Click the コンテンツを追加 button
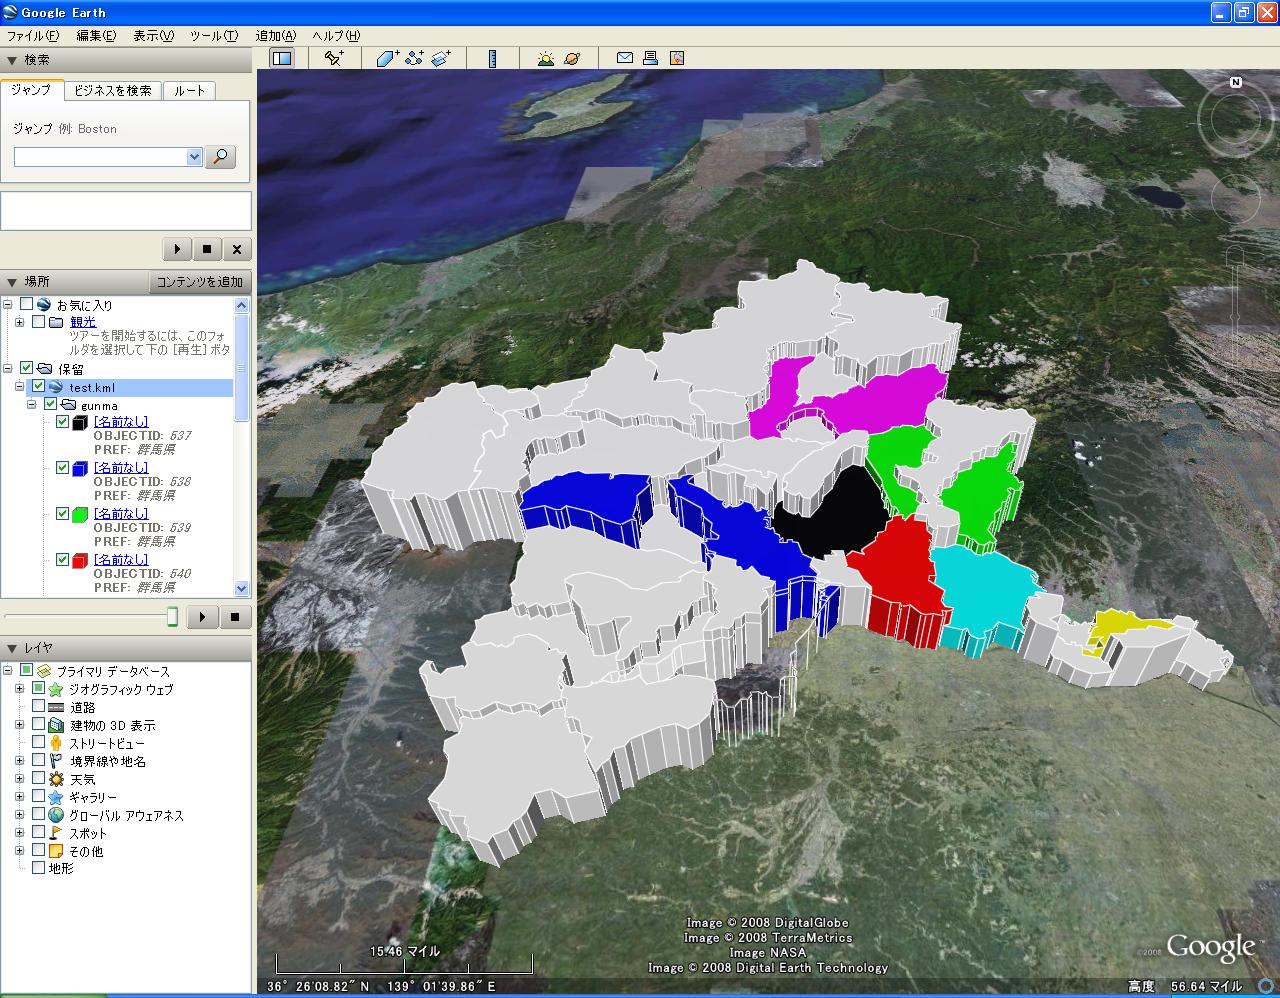 click(199, 282)
